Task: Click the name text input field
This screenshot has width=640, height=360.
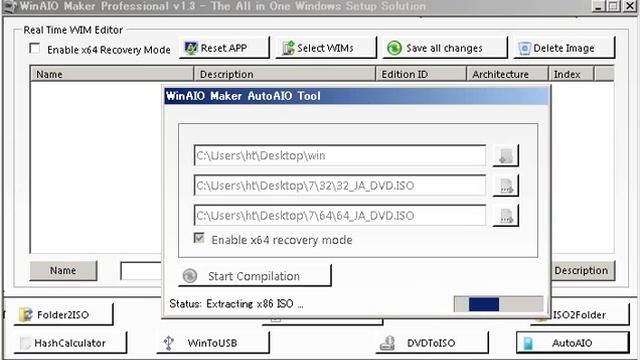Action: 141,271
